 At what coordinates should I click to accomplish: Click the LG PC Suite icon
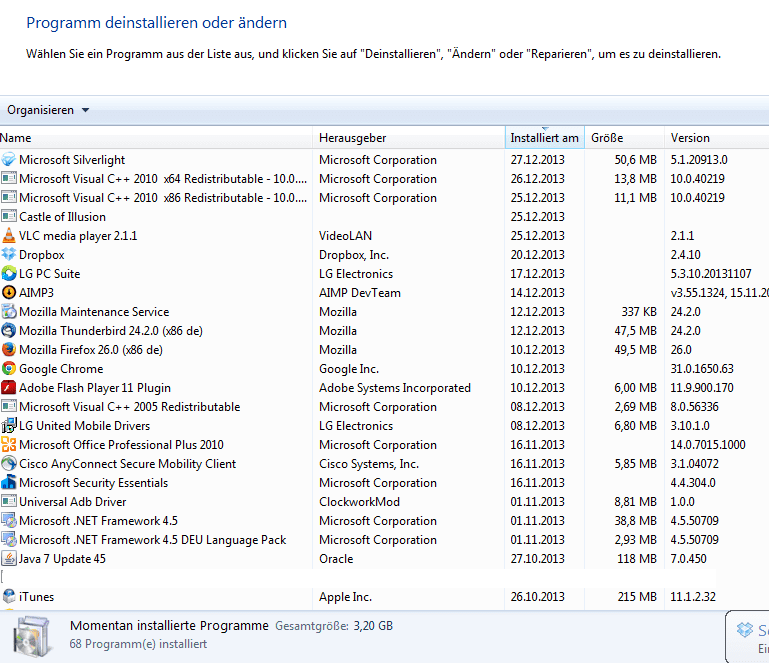click(x=9, y=274)
